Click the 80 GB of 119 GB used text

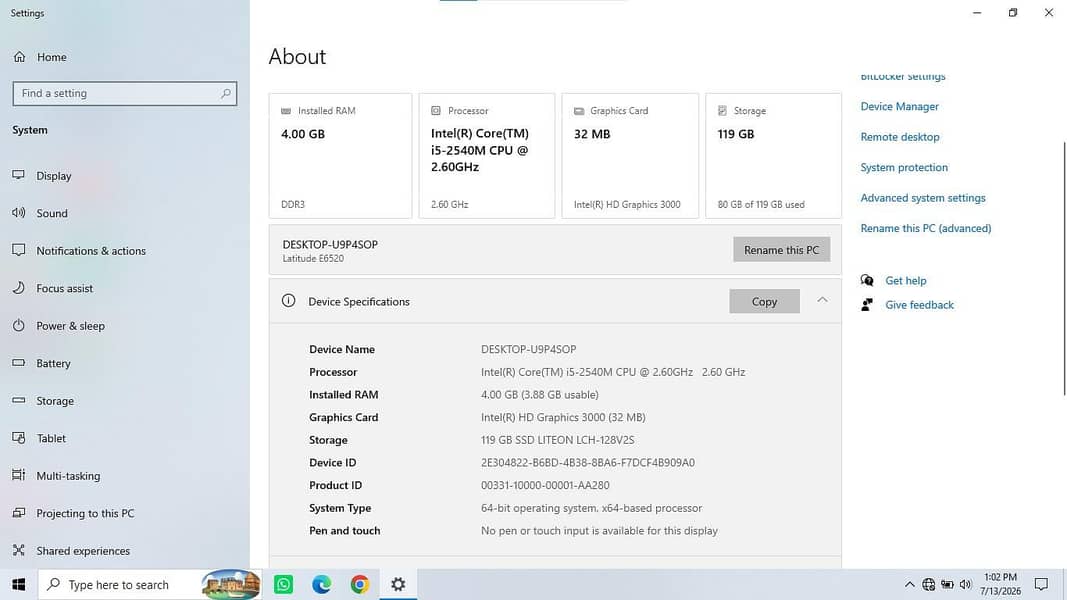pyautogui.click(x=761, y=204)
